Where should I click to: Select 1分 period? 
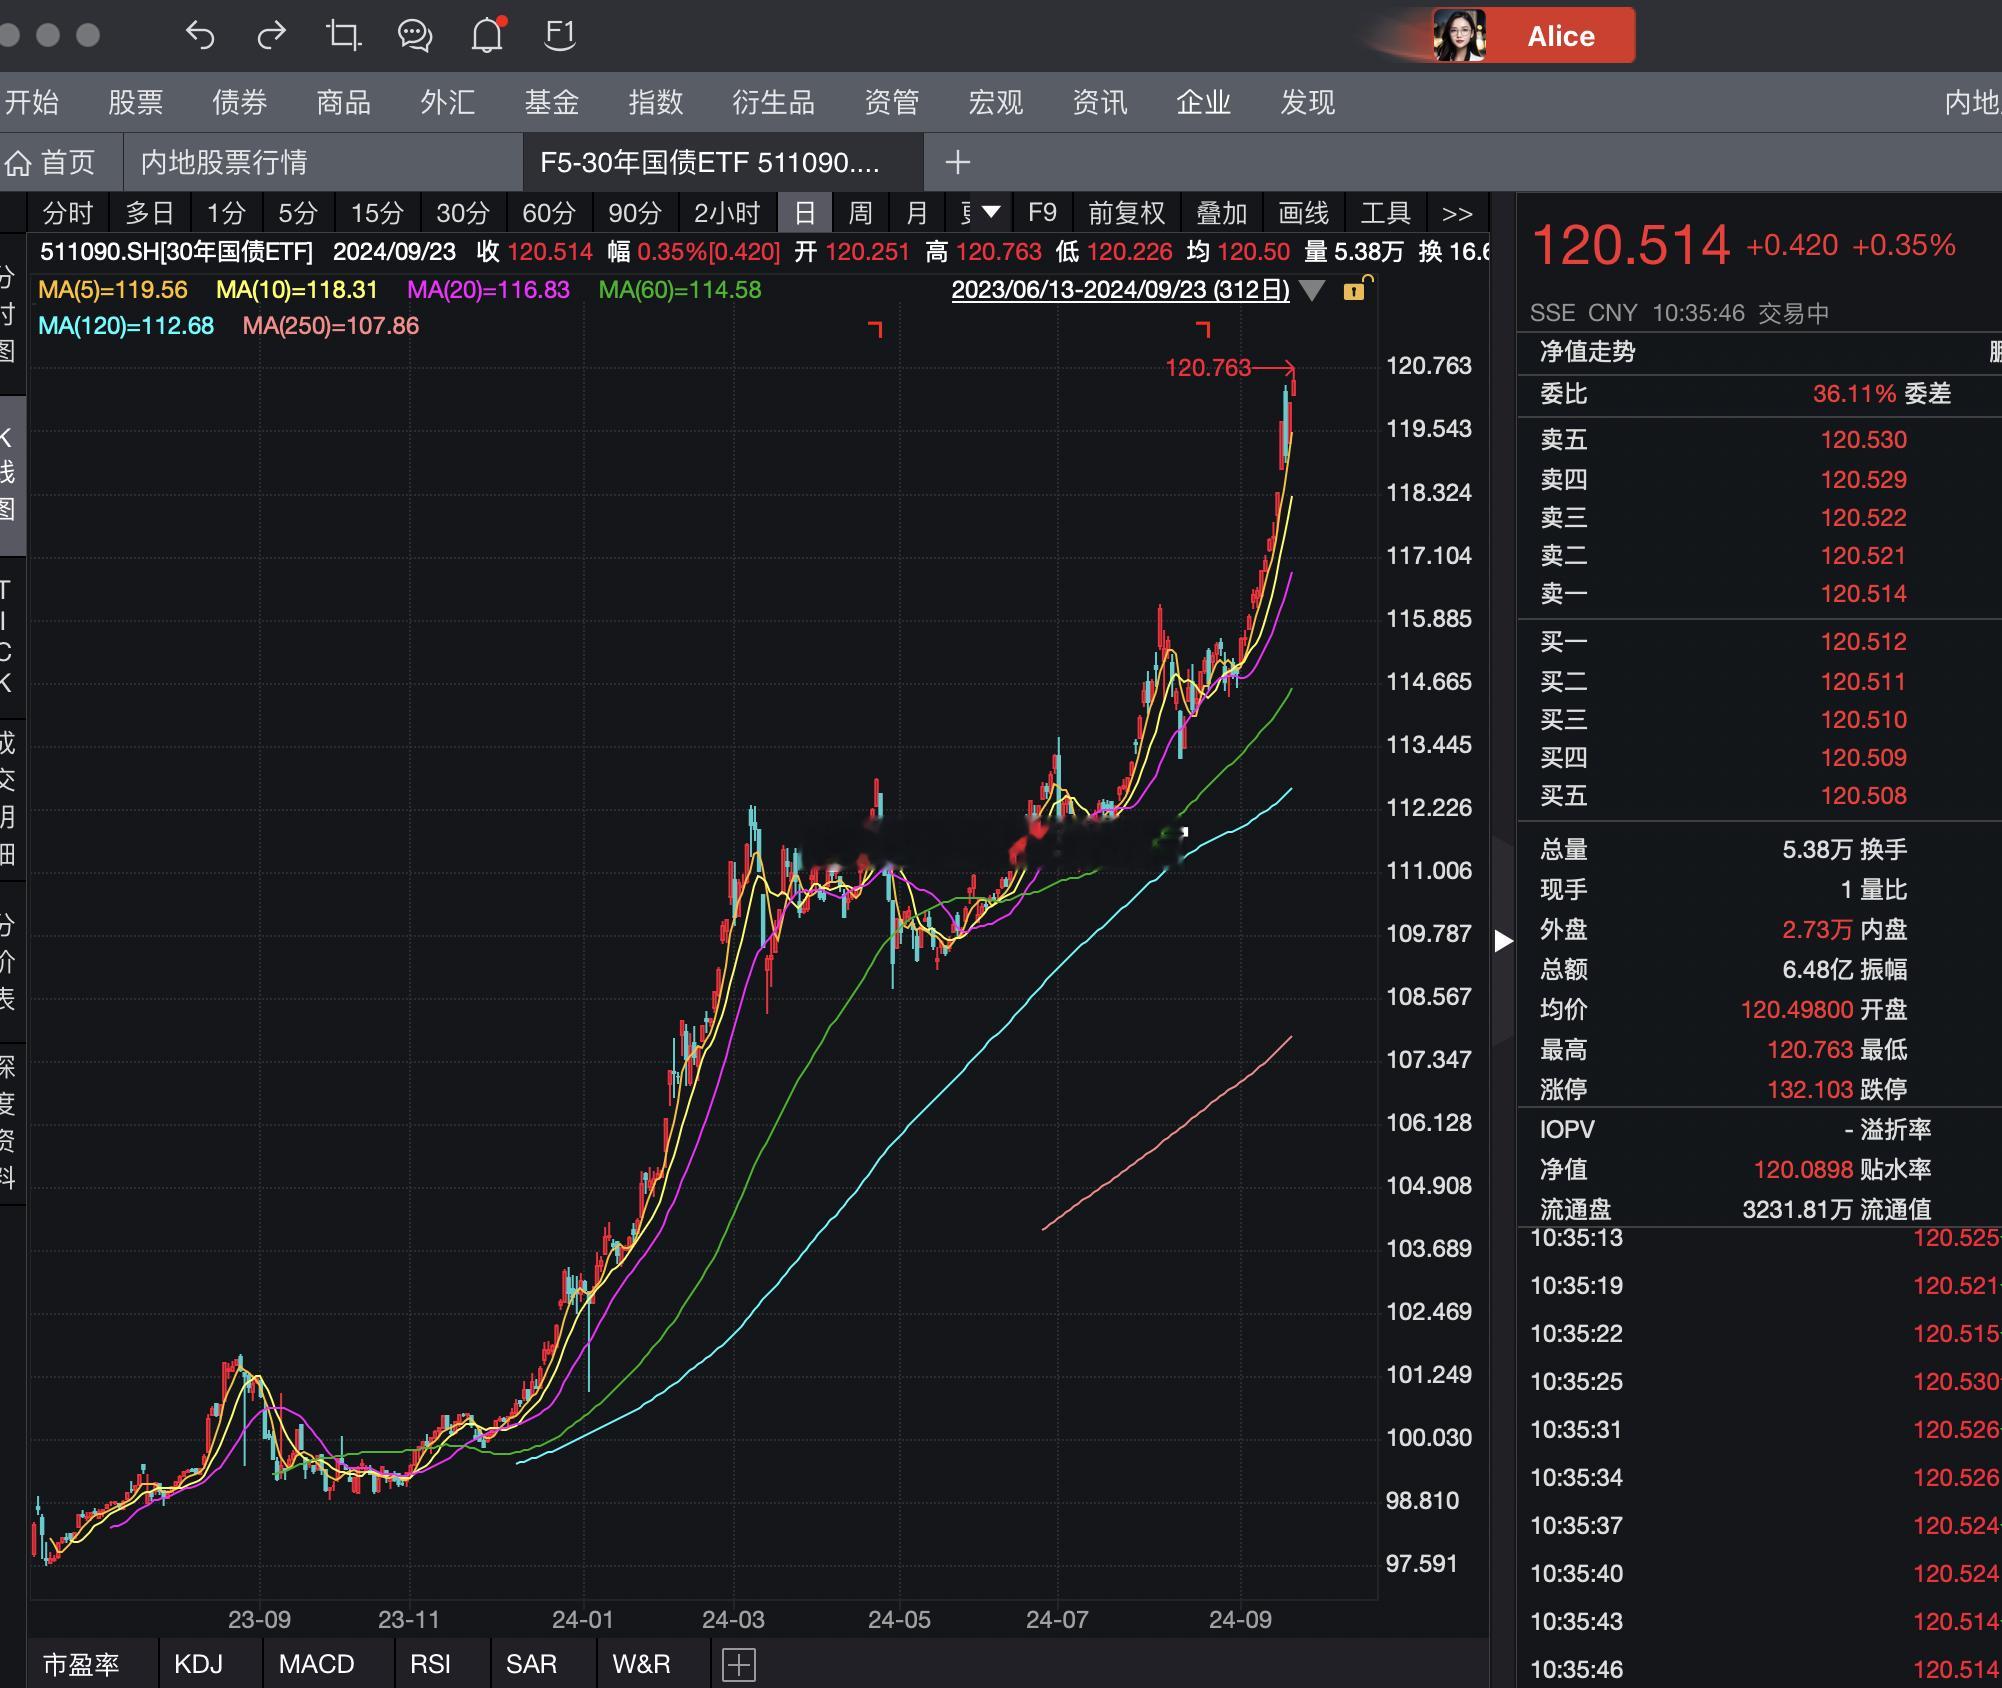226,213
